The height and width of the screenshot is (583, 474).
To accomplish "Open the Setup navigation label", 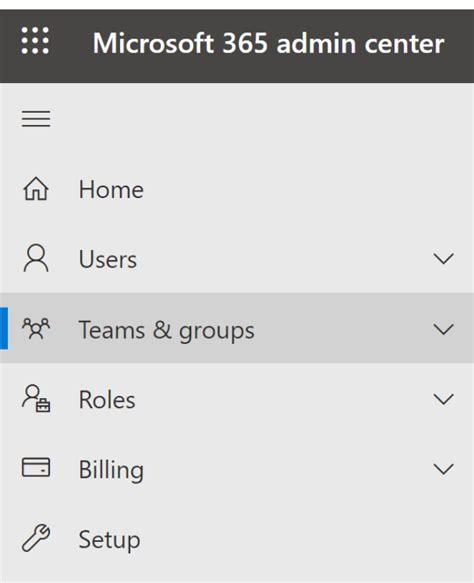I will [110, 541].
